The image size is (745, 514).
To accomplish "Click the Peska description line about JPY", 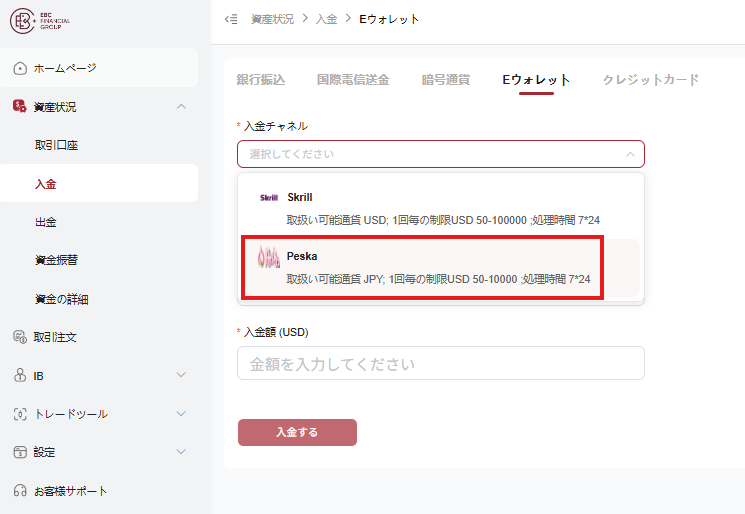I will point(438,279).
